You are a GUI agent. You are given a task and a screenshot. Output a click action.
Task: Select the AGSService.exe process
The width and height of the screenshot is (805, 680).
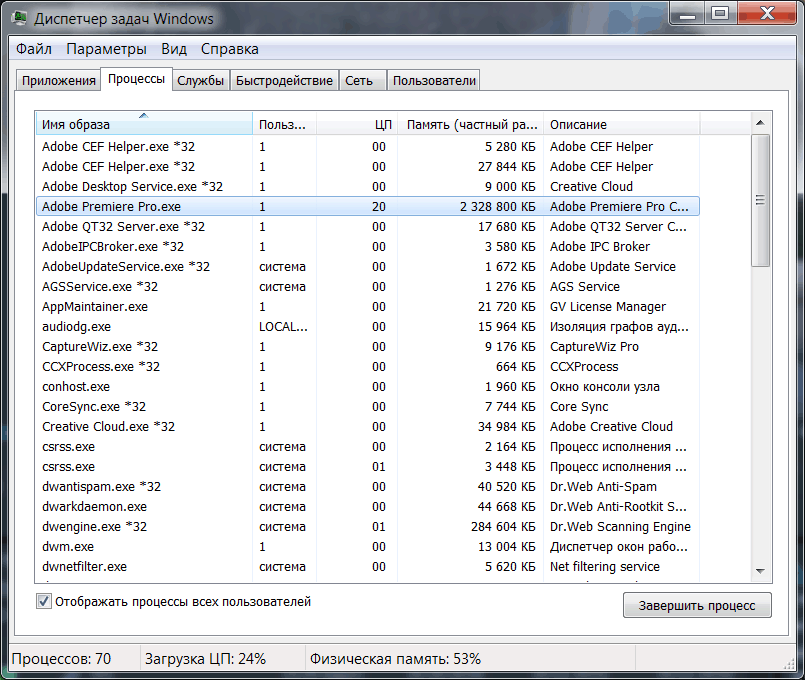(x=368, y=286)
